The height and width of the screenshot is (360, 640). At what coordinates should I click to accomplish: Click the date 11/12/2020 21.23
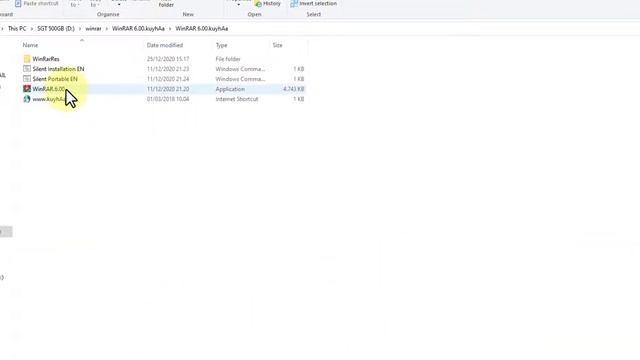(168, 69)
